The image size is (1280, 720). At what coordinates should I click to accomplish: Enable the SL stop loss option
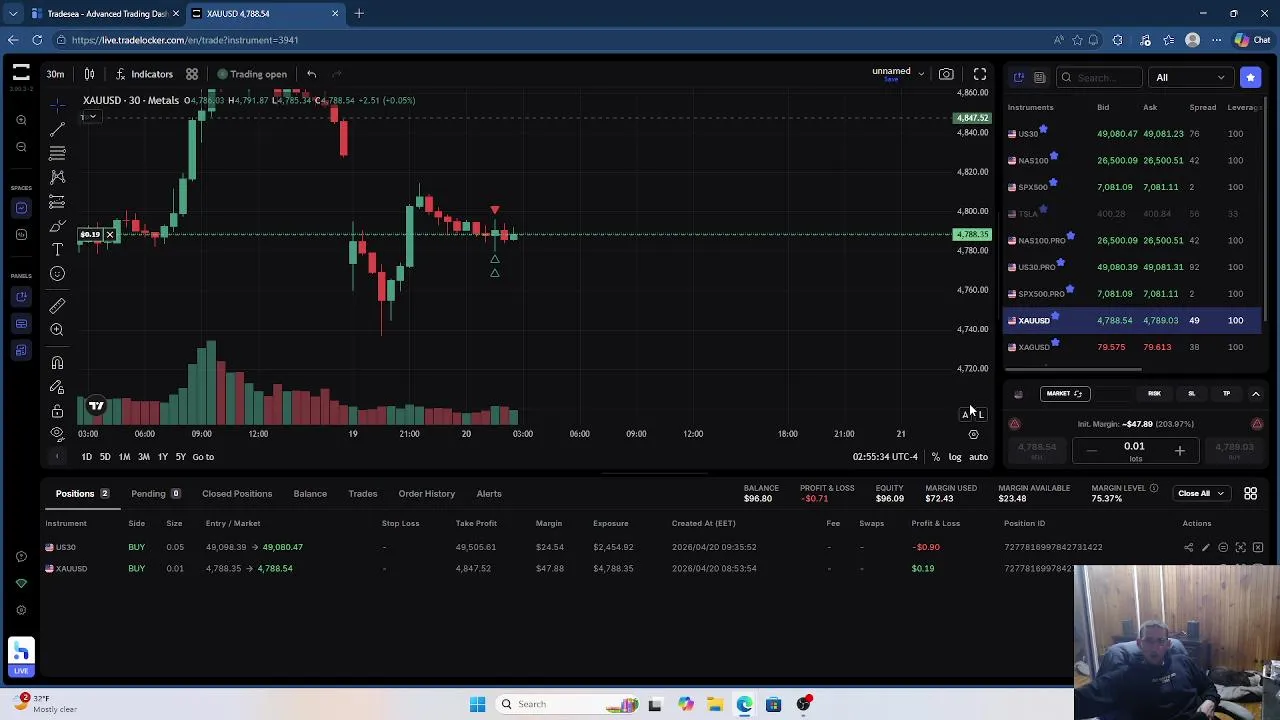[x=1191, y=394]
